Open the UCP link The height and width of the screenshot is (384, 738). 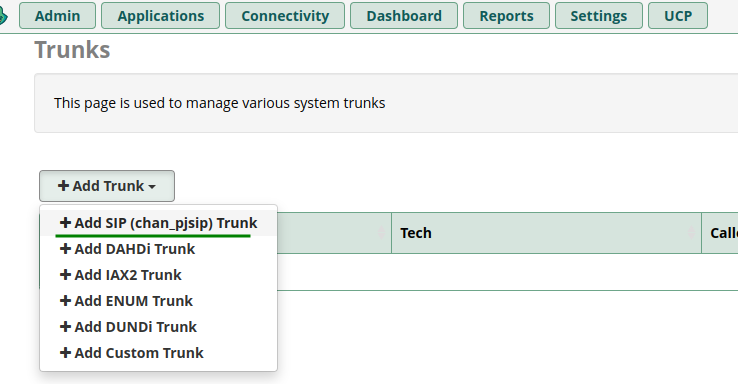[678, 16]
